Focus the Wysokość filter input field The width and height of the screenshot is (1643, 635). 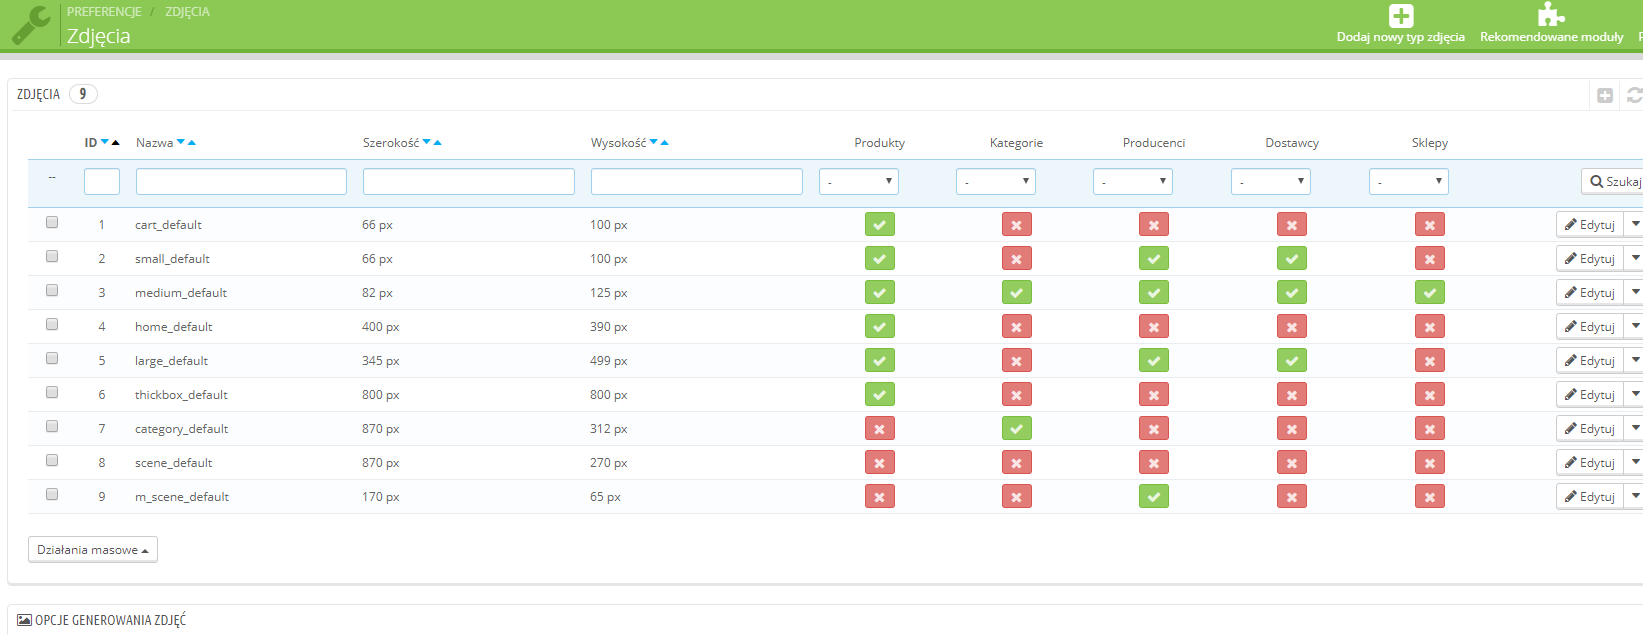[697, 181]
